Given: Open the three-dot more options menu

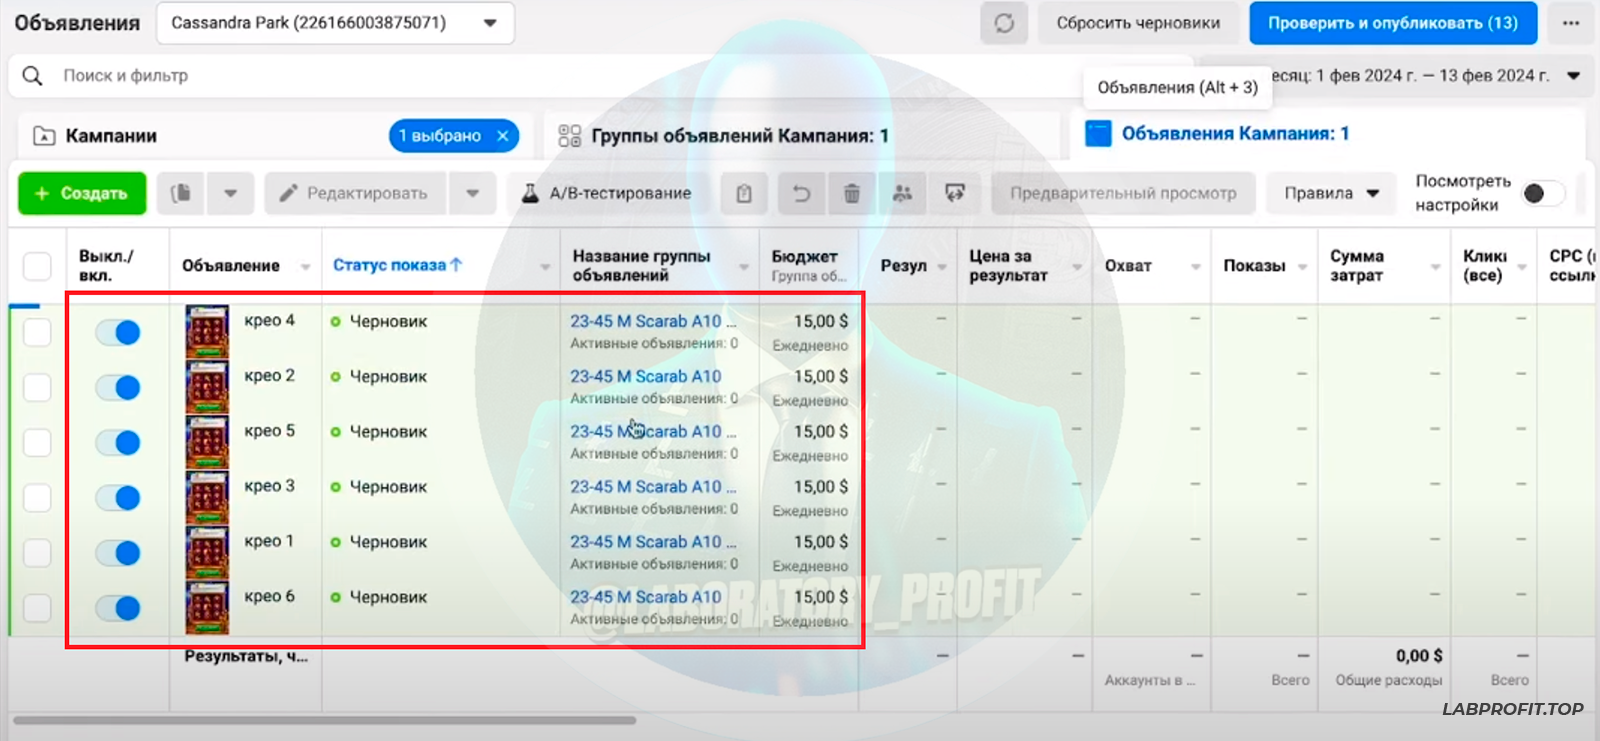Looking at the screenshot, I should [1571, 23].
